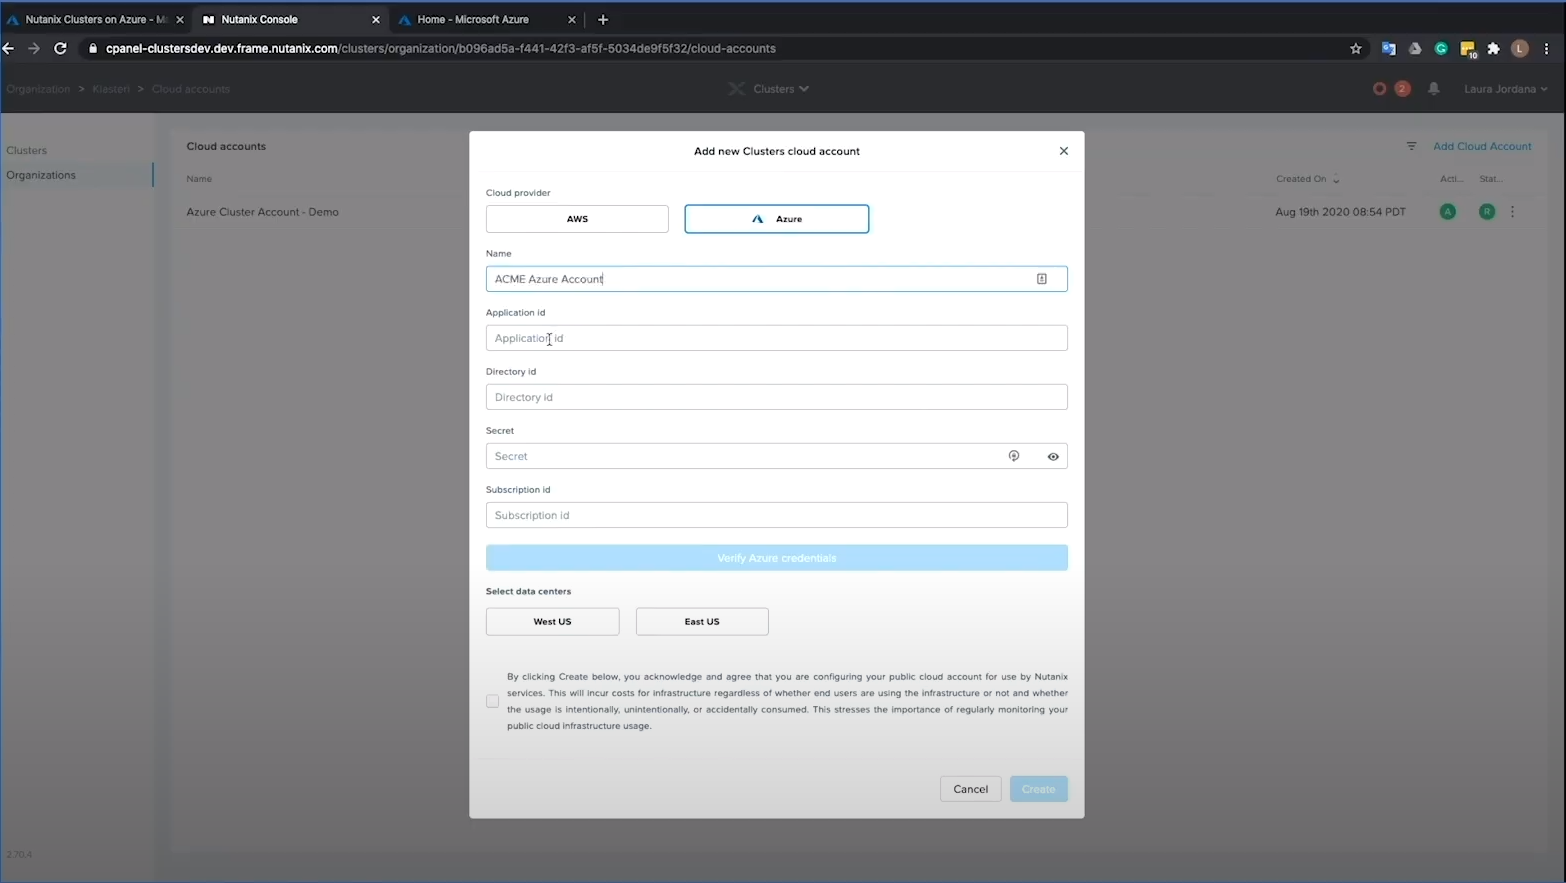Click Verify Azure credentials button

(776, 558)
